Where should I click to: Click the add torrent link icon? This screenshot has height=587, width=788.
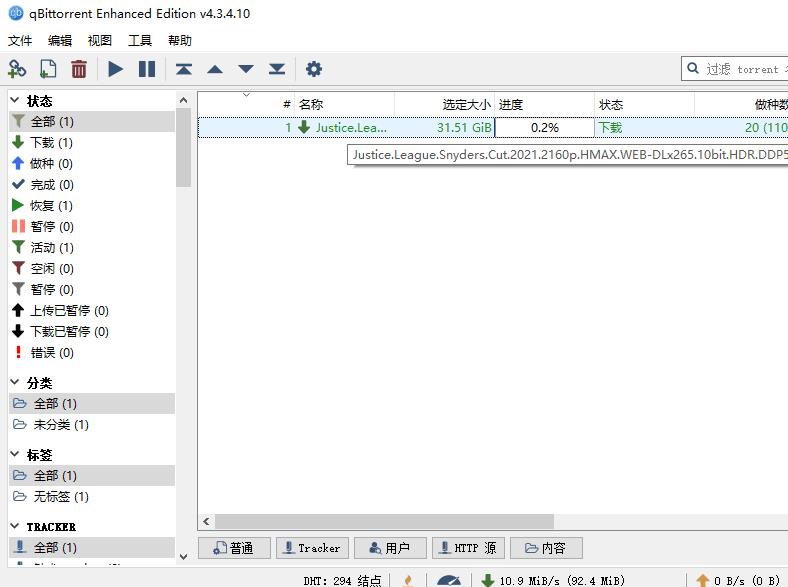point(17,69)
